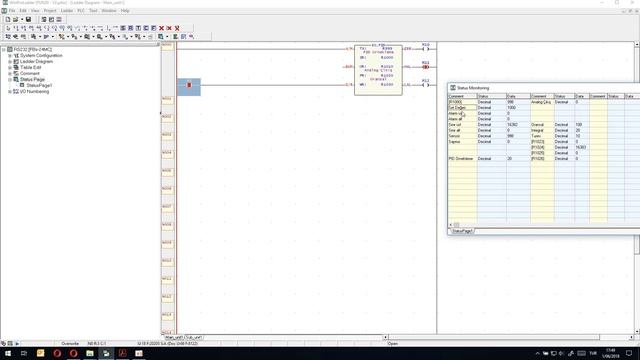Expand the System Configuration tree node
The height and width of the screenshot is (360, 640).
(10, 56)
